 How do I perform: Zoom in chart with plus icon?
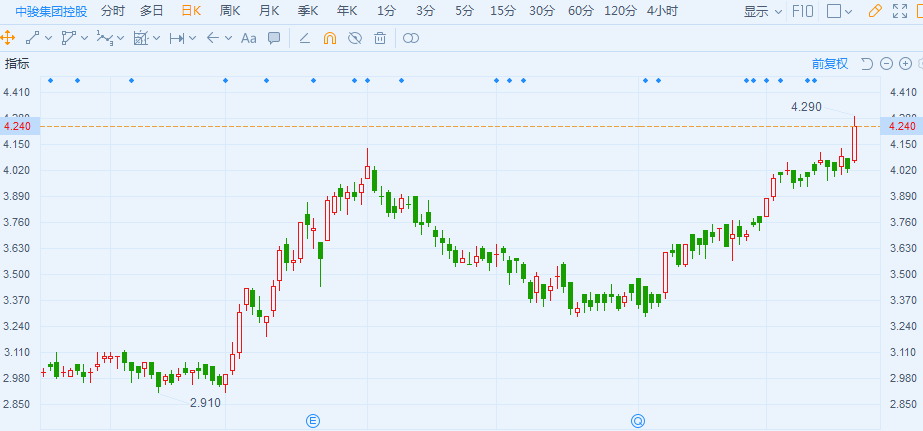pyautogui.click(x=905, y=64)
